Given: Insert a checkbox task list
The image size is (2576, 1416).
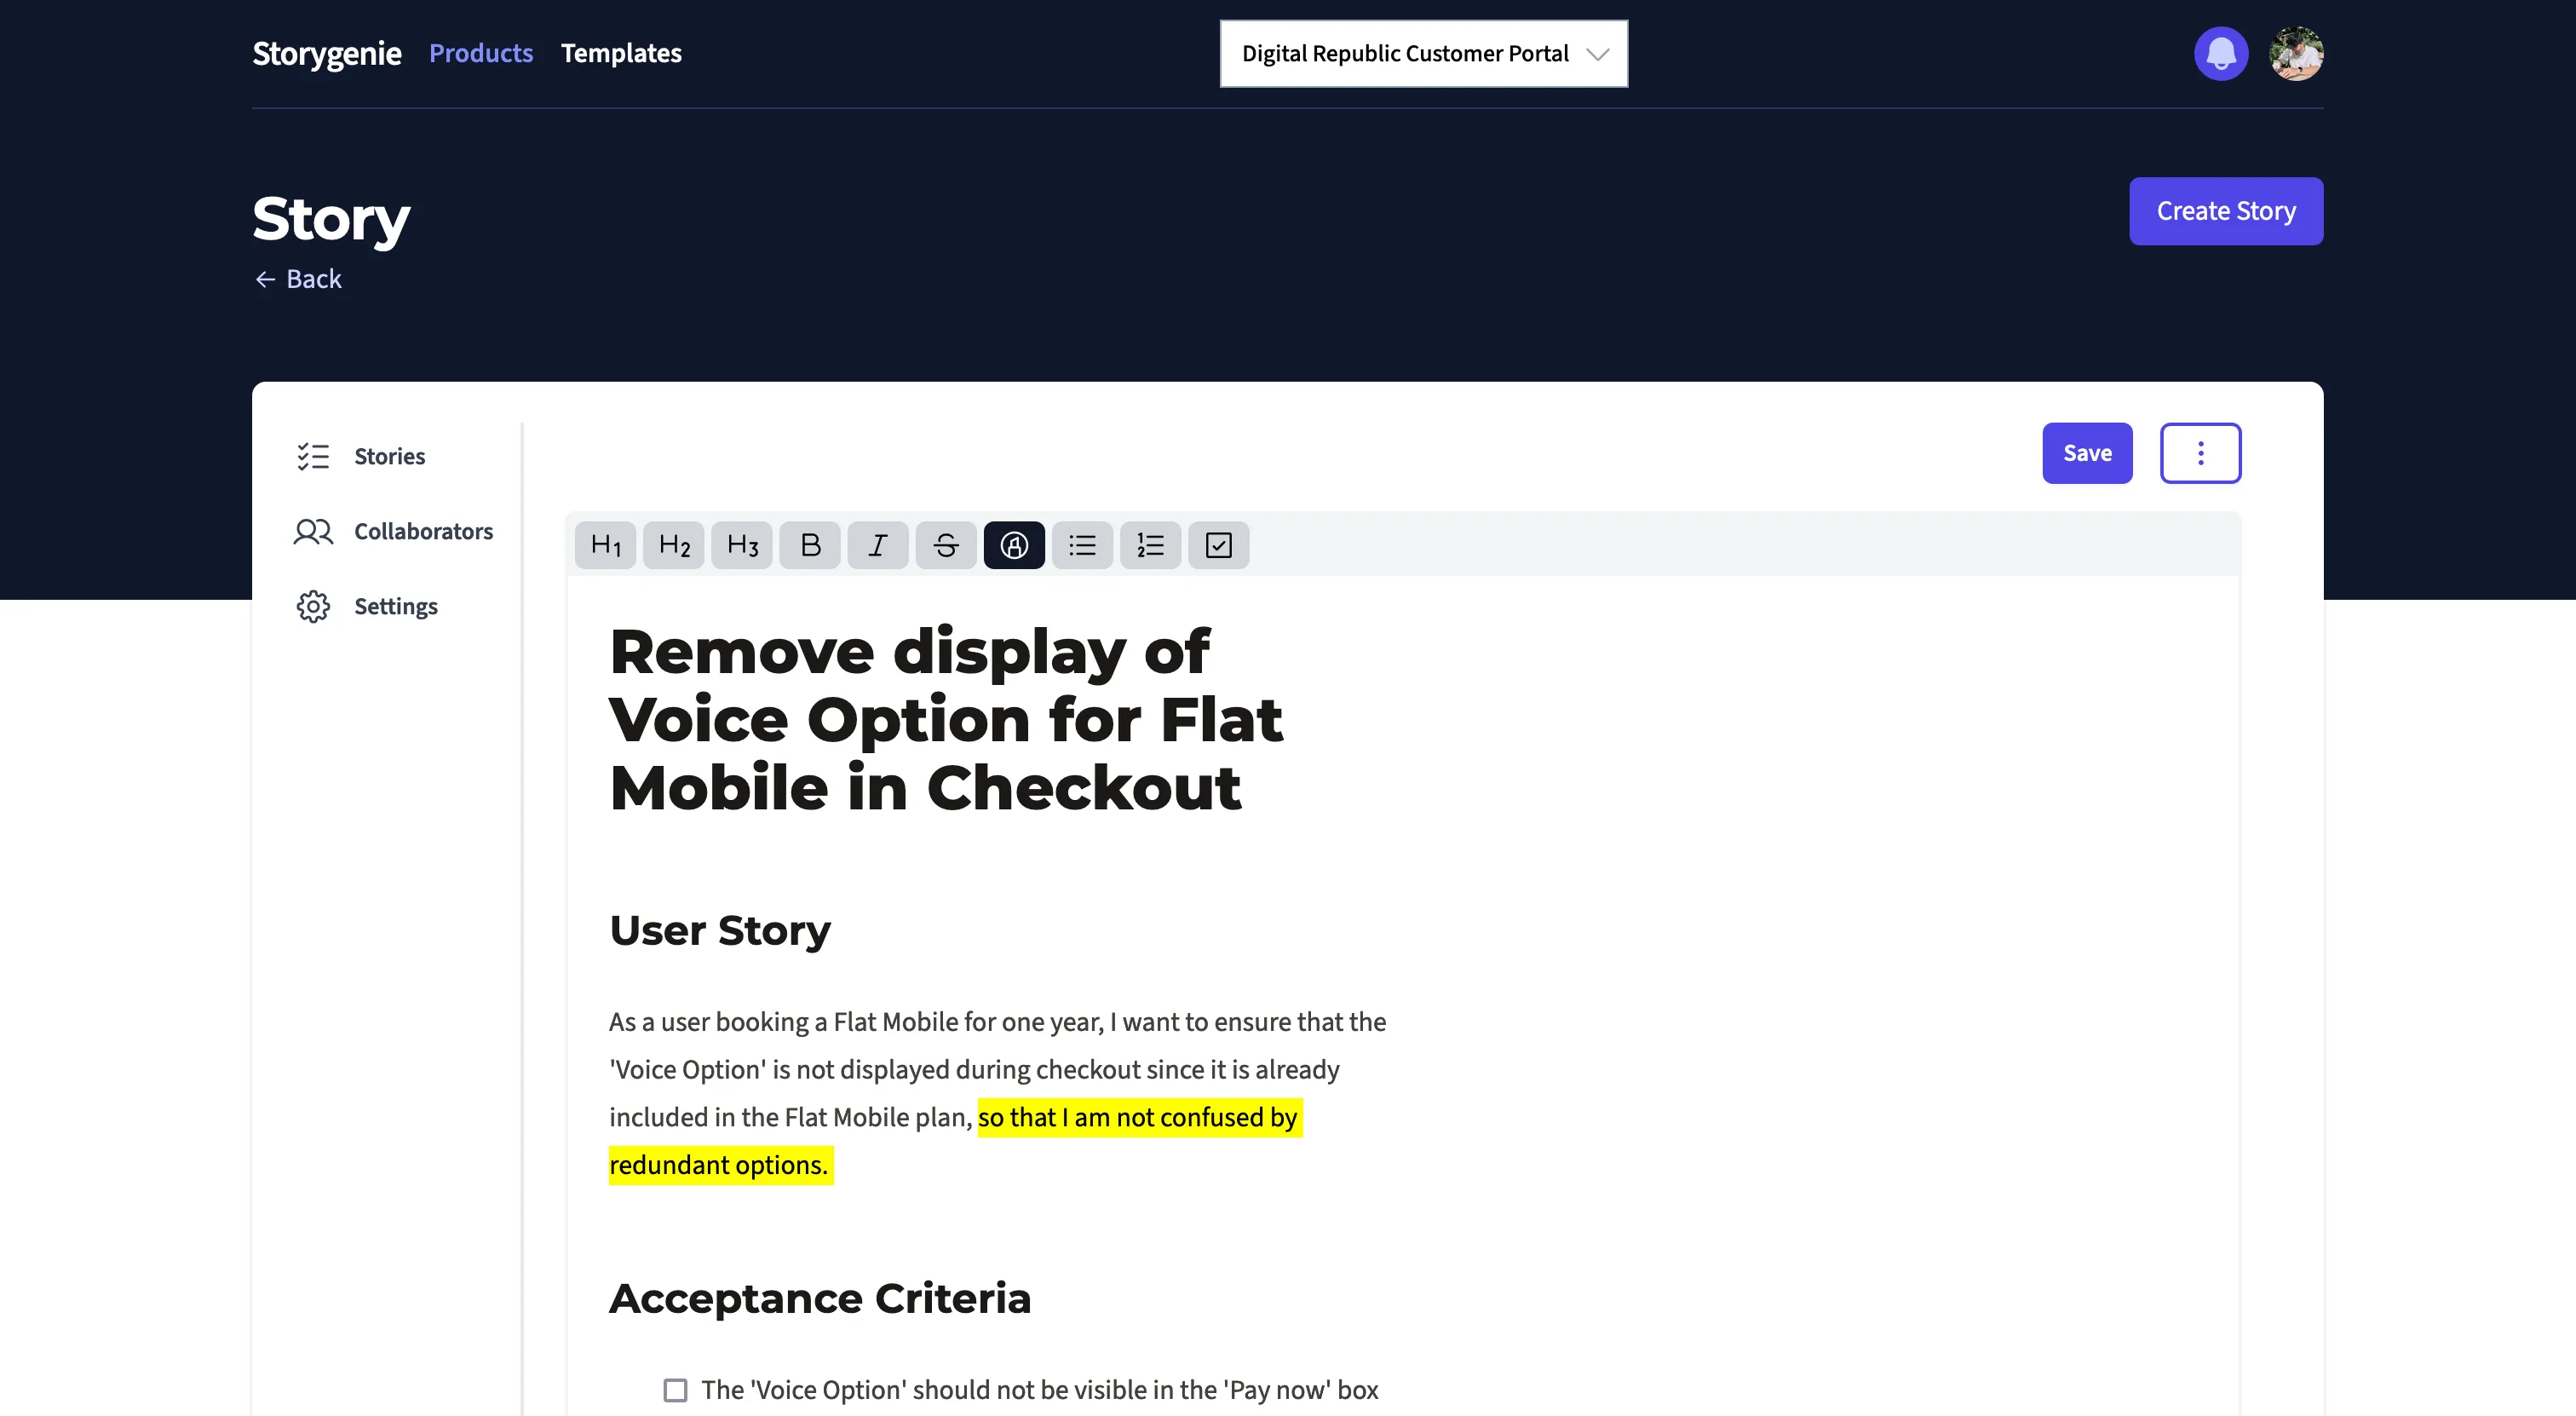Looking at the screenshot, I should pos(1218,545).
